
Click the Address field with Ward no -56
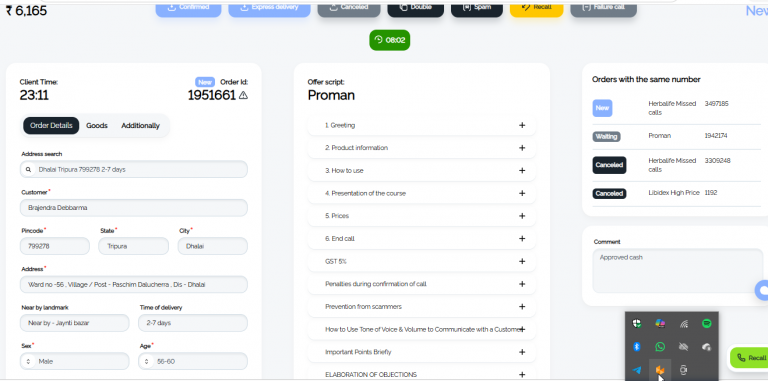tap(134, 285)
